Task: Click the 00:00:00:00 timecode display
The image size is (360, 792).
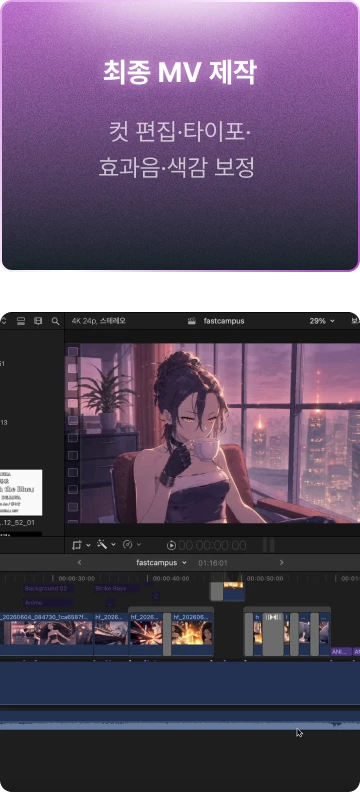Action: pos(212,546)
